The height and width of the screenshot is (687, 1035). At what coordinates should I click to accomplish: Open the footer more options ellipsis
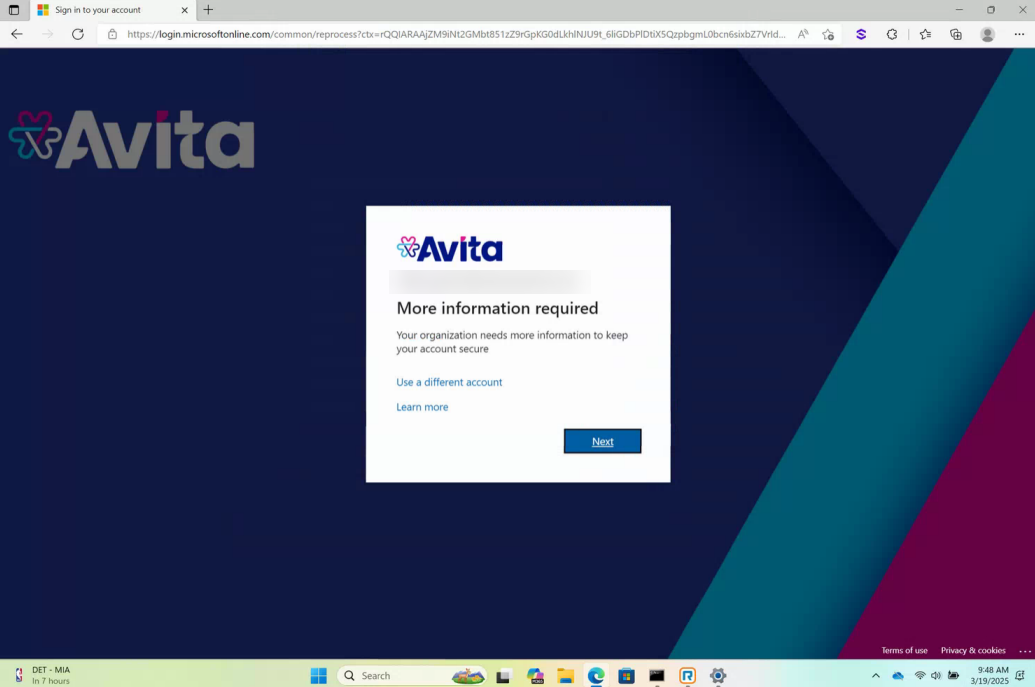pos(1024,651)
